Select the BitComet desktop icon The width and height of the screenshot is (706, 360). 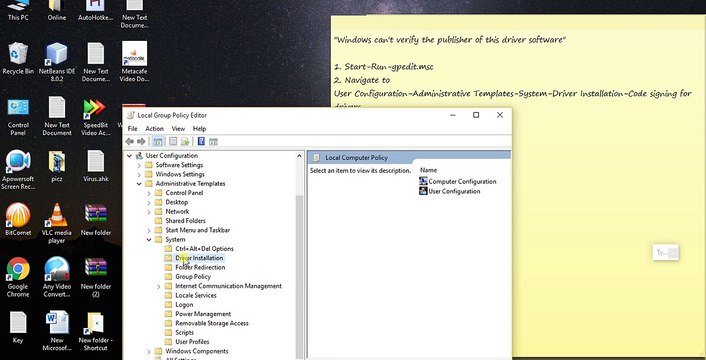coord(18,220)
